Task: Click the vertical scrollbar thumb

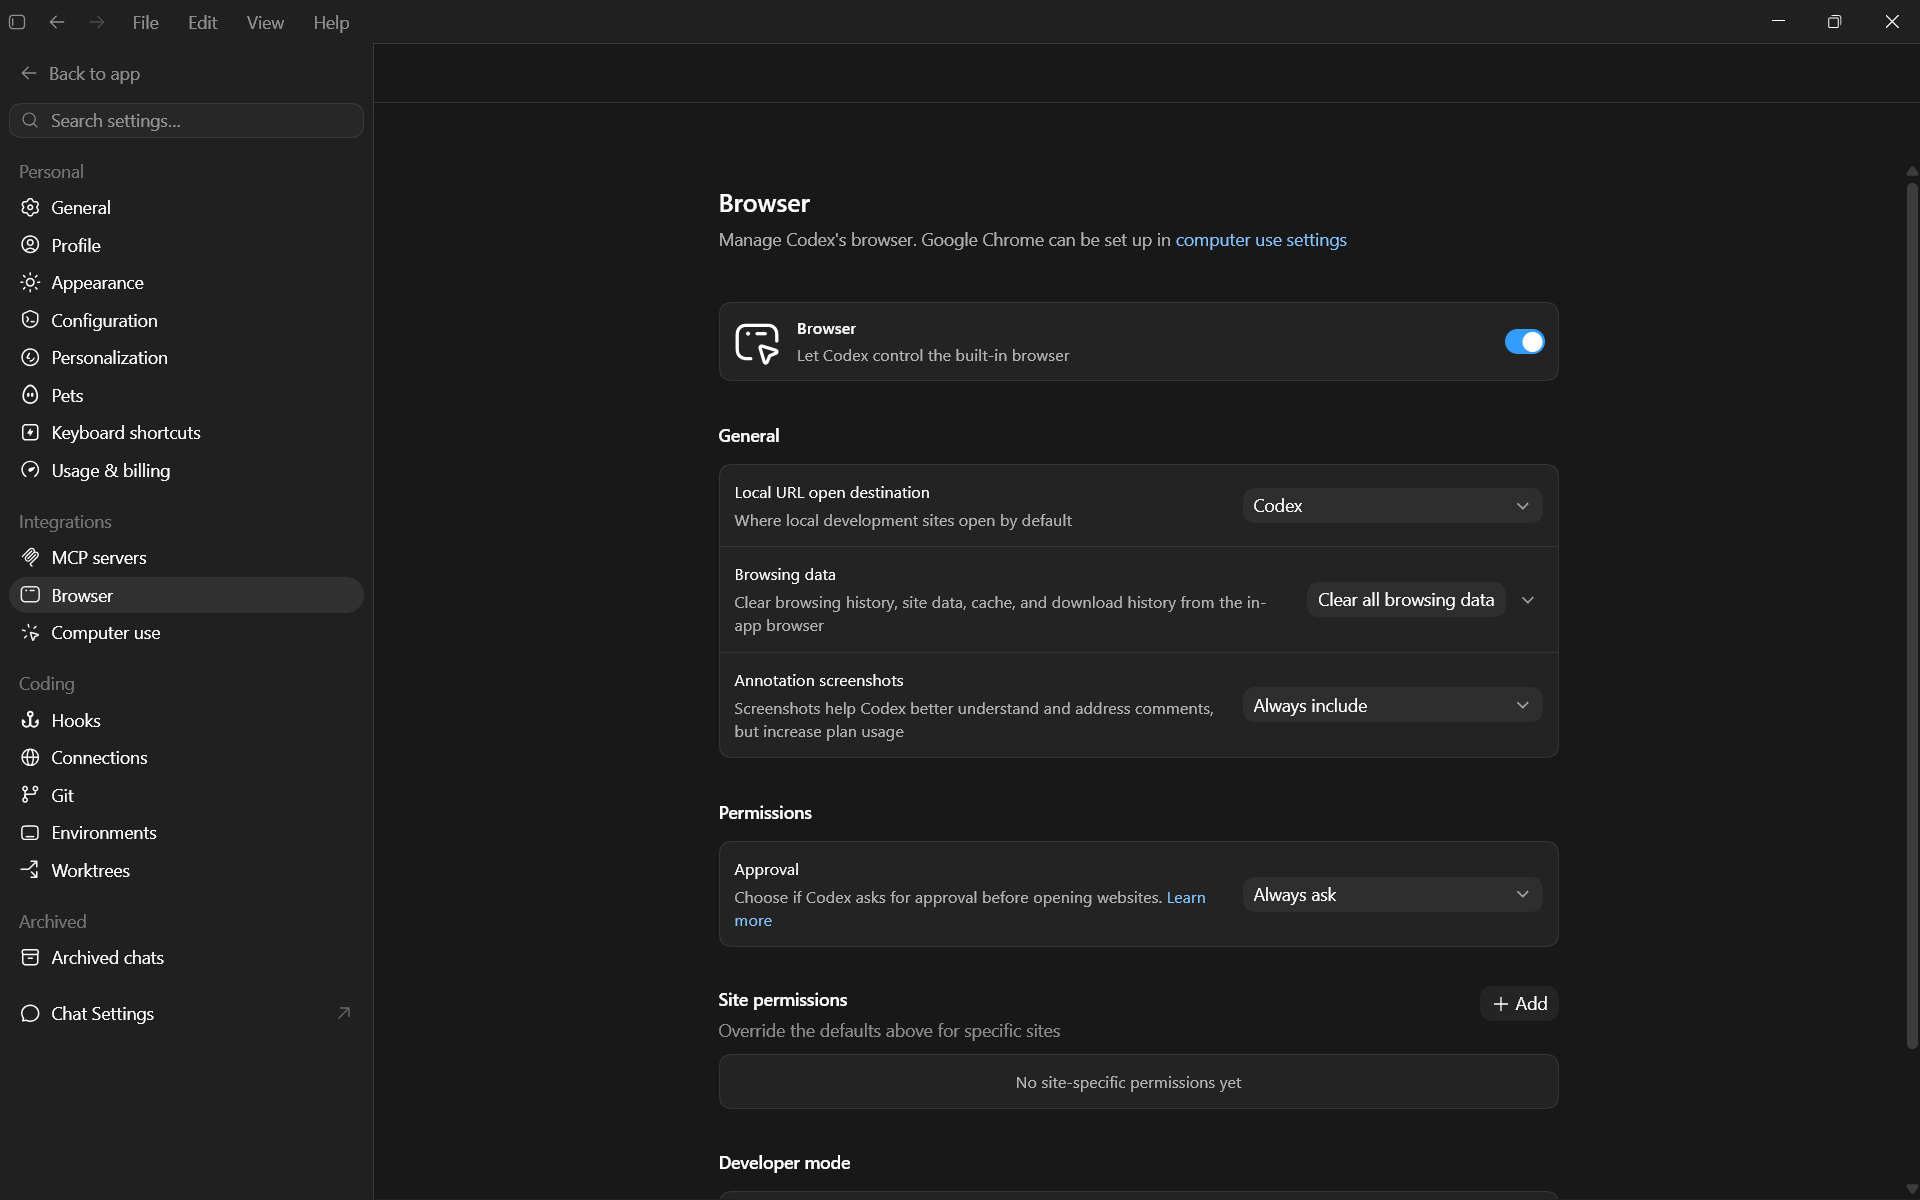Action: [1912, 615]
